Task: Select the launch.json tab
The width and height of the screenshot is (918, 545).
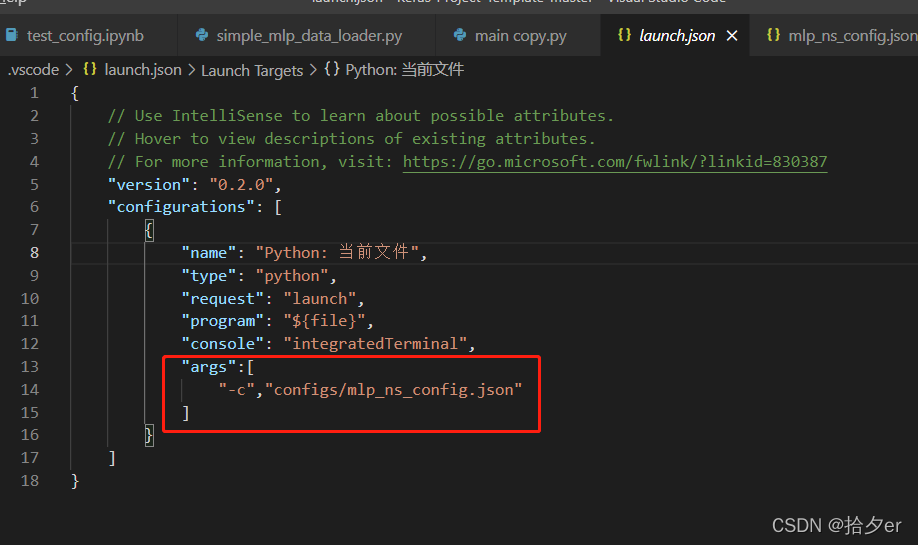Action: (677, 36)
